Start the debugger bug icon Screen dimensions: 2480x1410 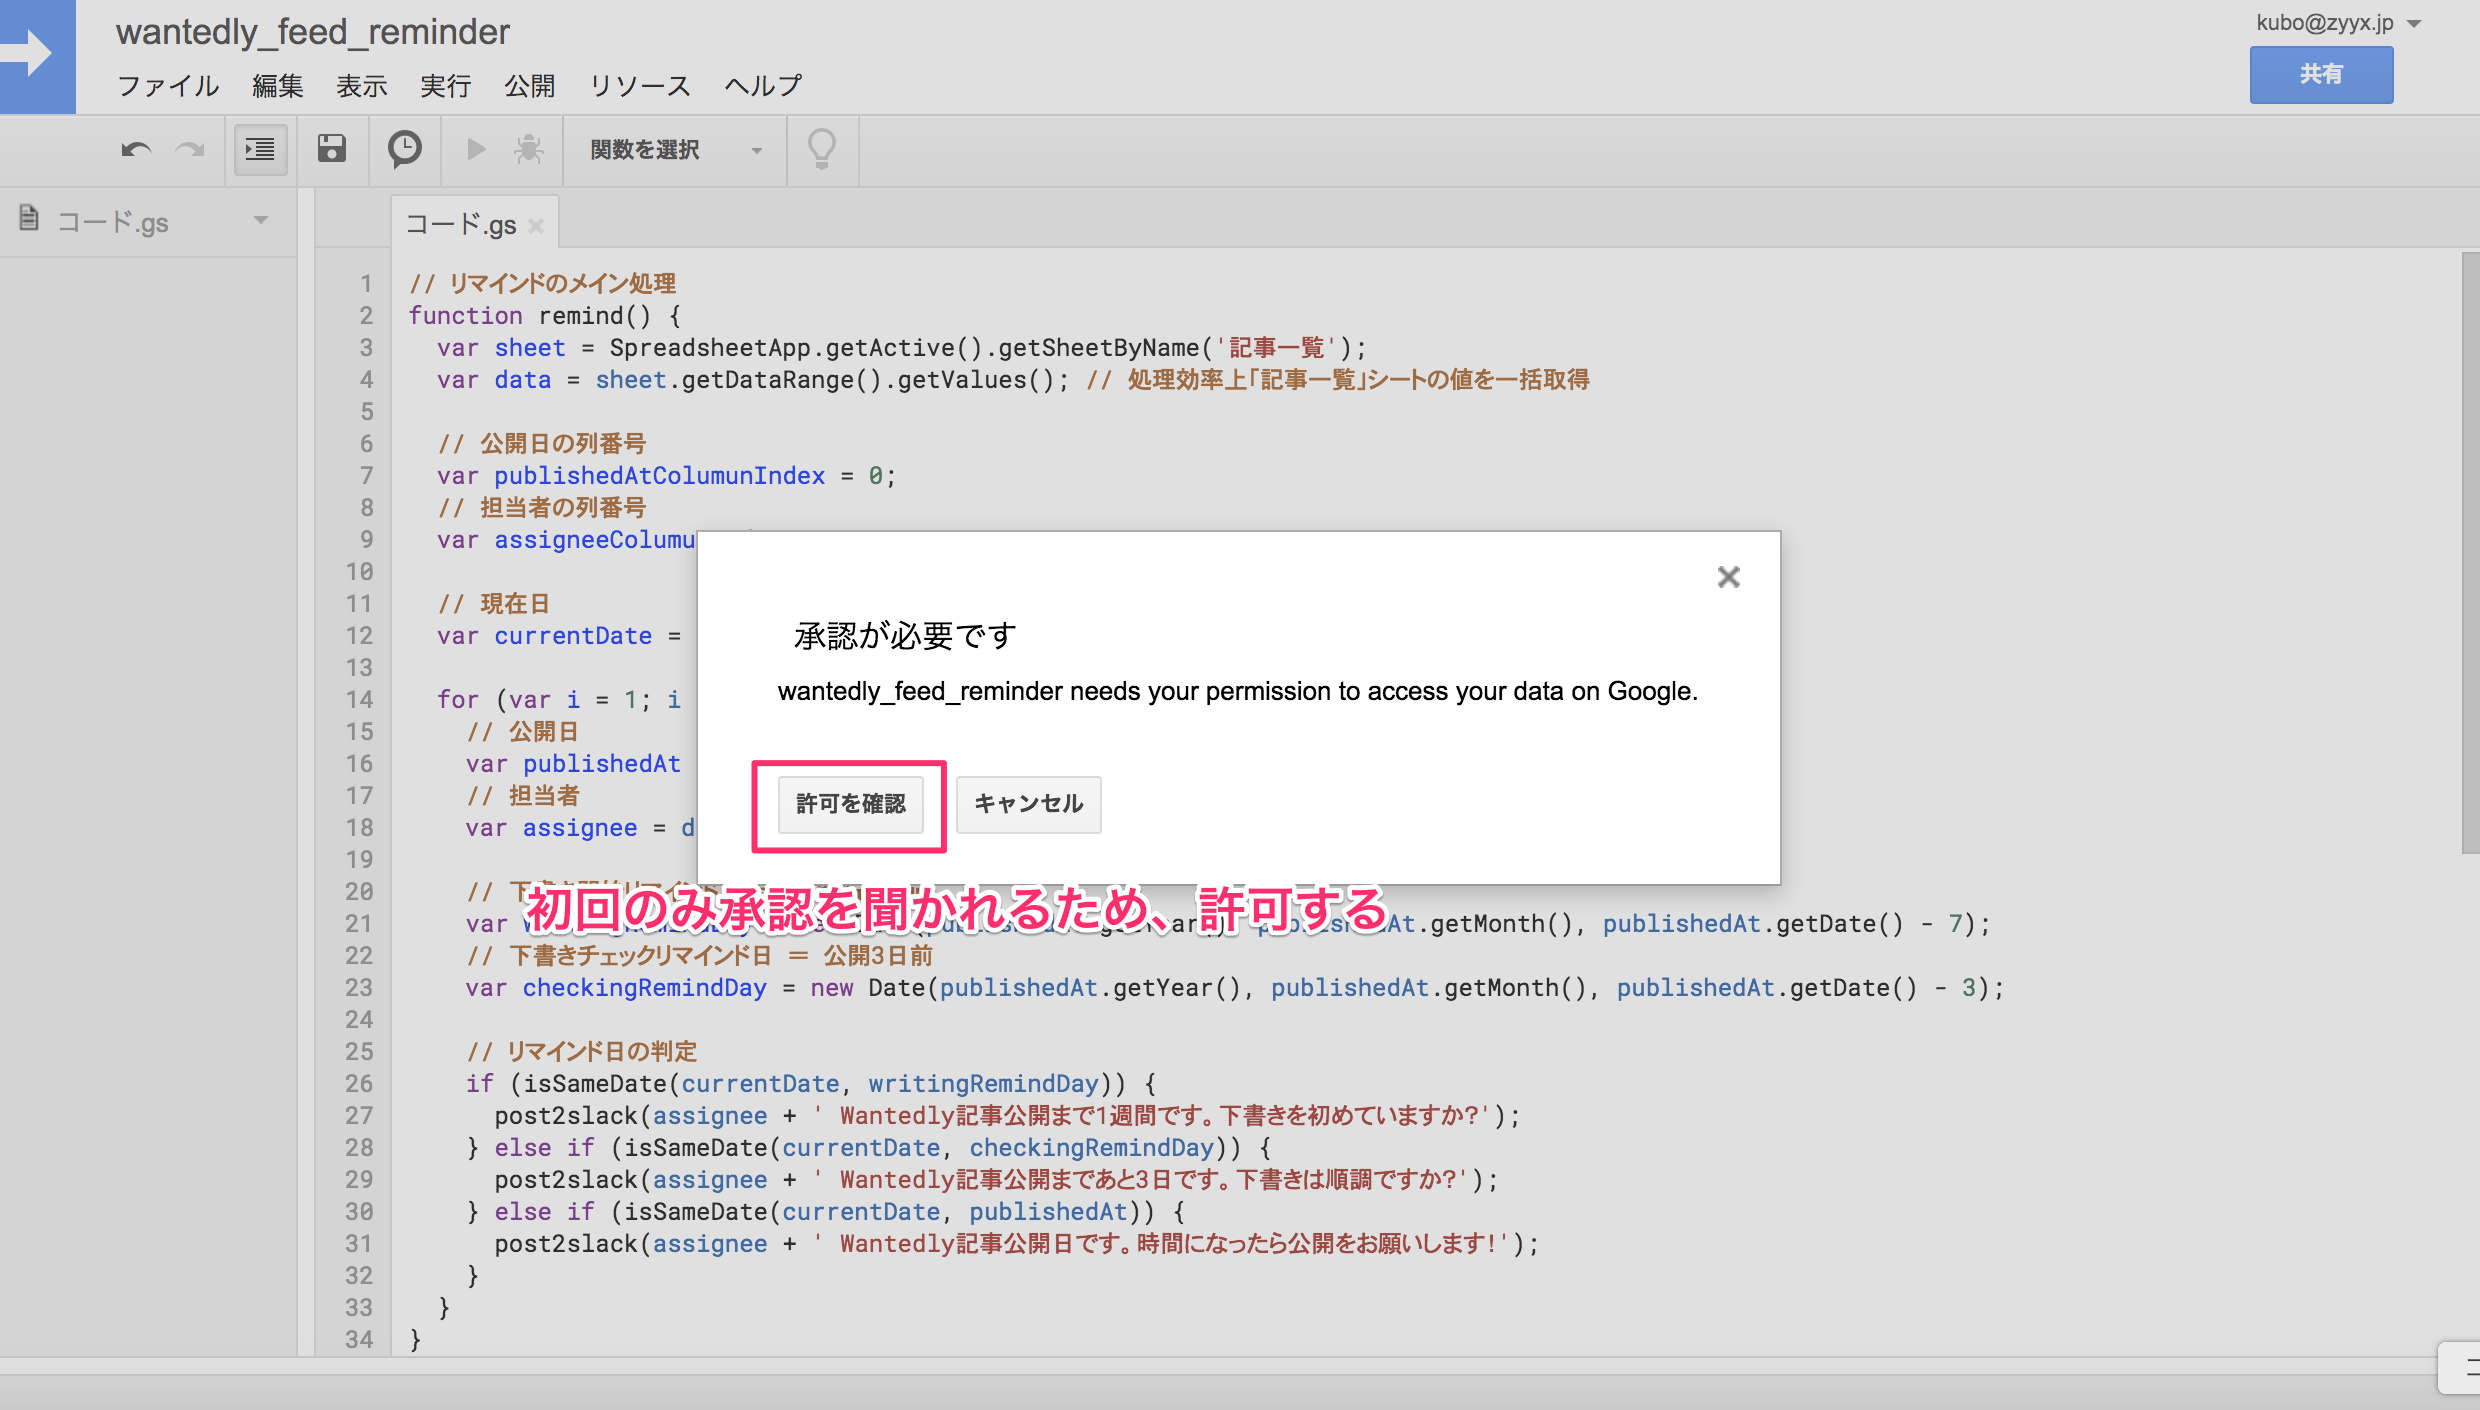click(529, 149)
